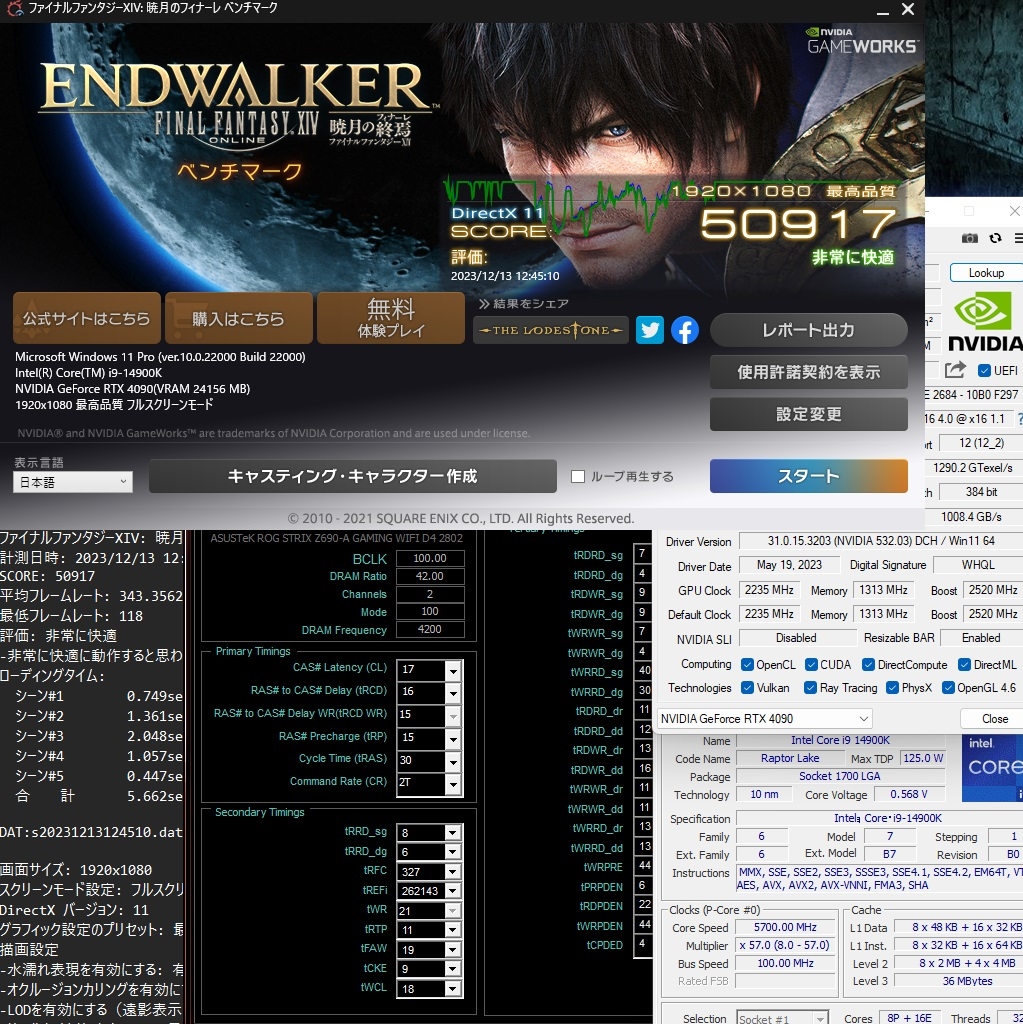Open the tRTP dropdown
1023x1024 pixels.
click(x=453, y=930)
